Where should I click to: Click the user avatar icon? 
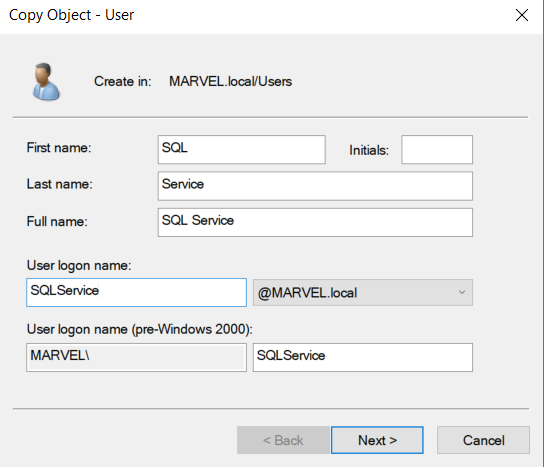click(46, 82)
